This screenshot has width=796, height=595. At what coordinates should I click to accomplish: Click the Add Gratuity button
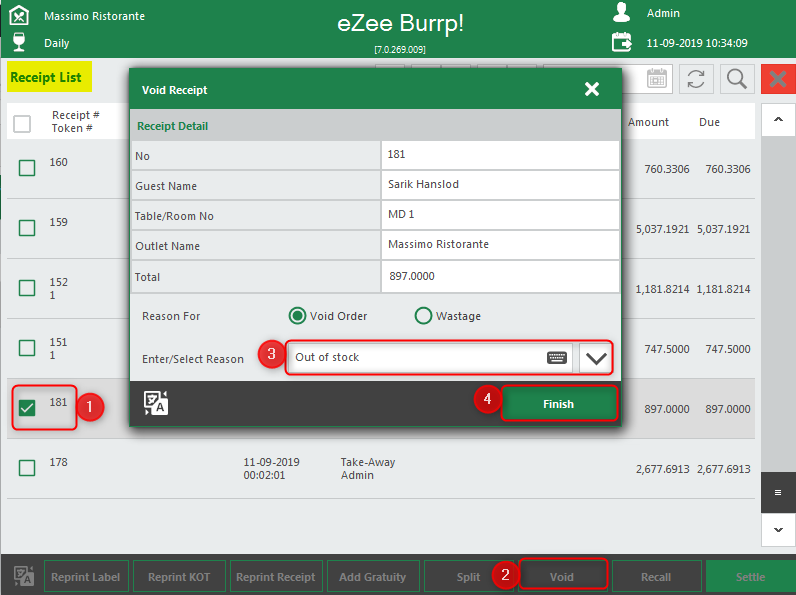tap(373, 577)
